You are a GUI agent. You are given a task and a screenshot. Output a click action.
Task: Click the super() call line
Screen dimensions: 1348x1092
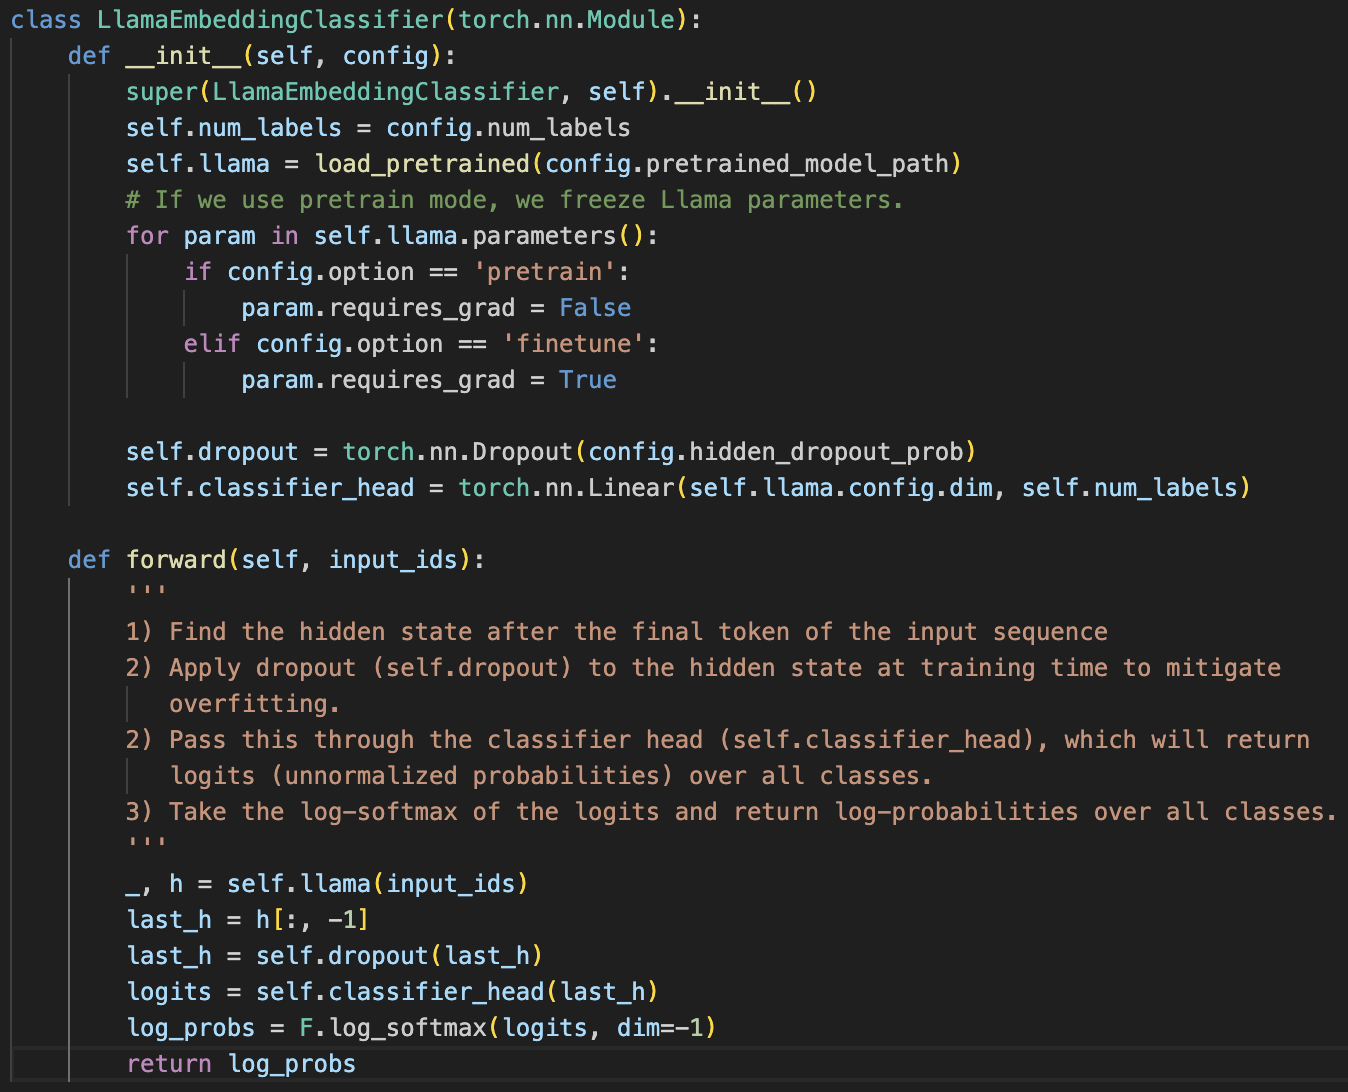[x=472, y=91]
